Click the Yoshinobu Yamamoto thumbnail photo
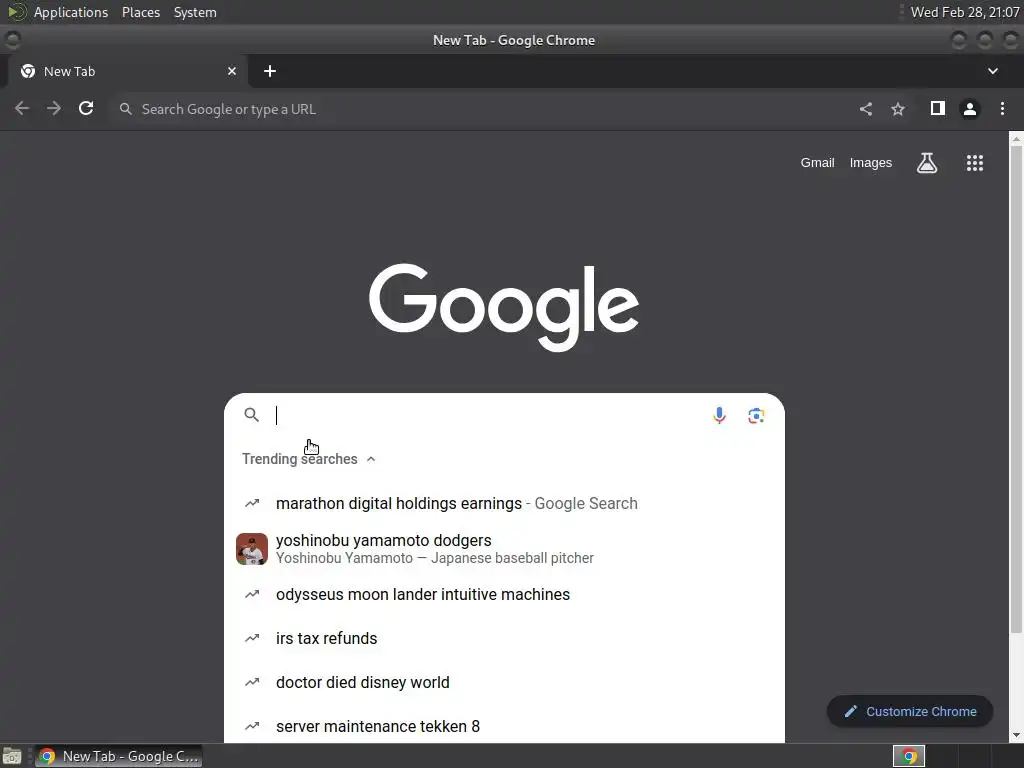The width and height of the screenshot is (1024, 768). click(x=251, y=549)
